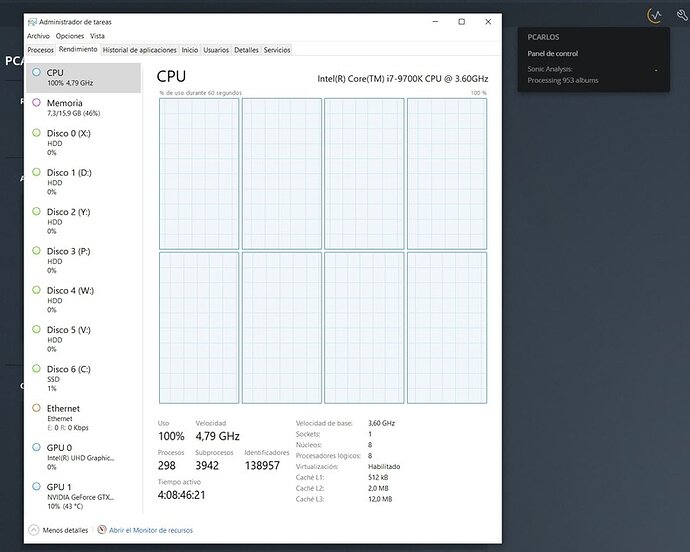This screenshot has height=552, width=690.
Task: Click Sonic Analysis row in Roon popup
Action: 593,69
